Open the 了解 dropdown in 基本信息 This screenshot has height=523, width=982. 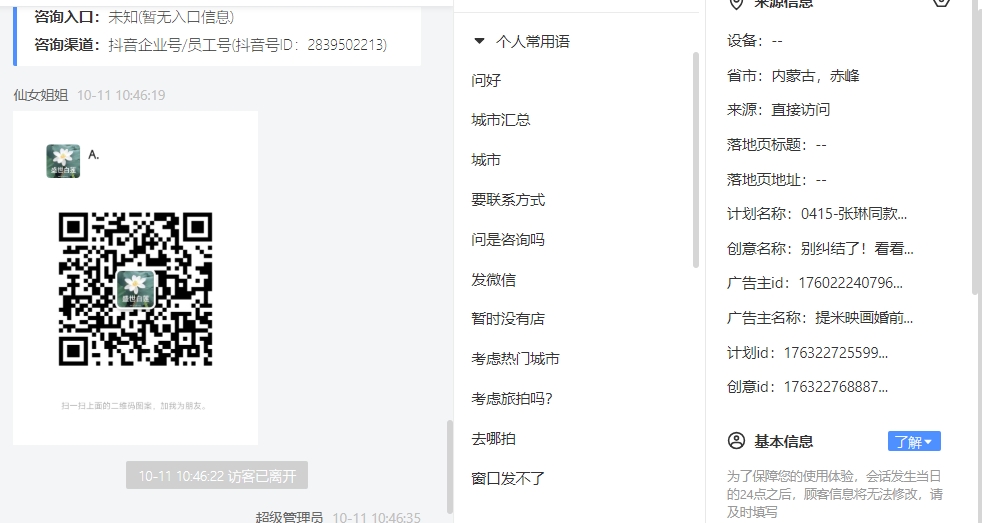click(x=914, y=442)
